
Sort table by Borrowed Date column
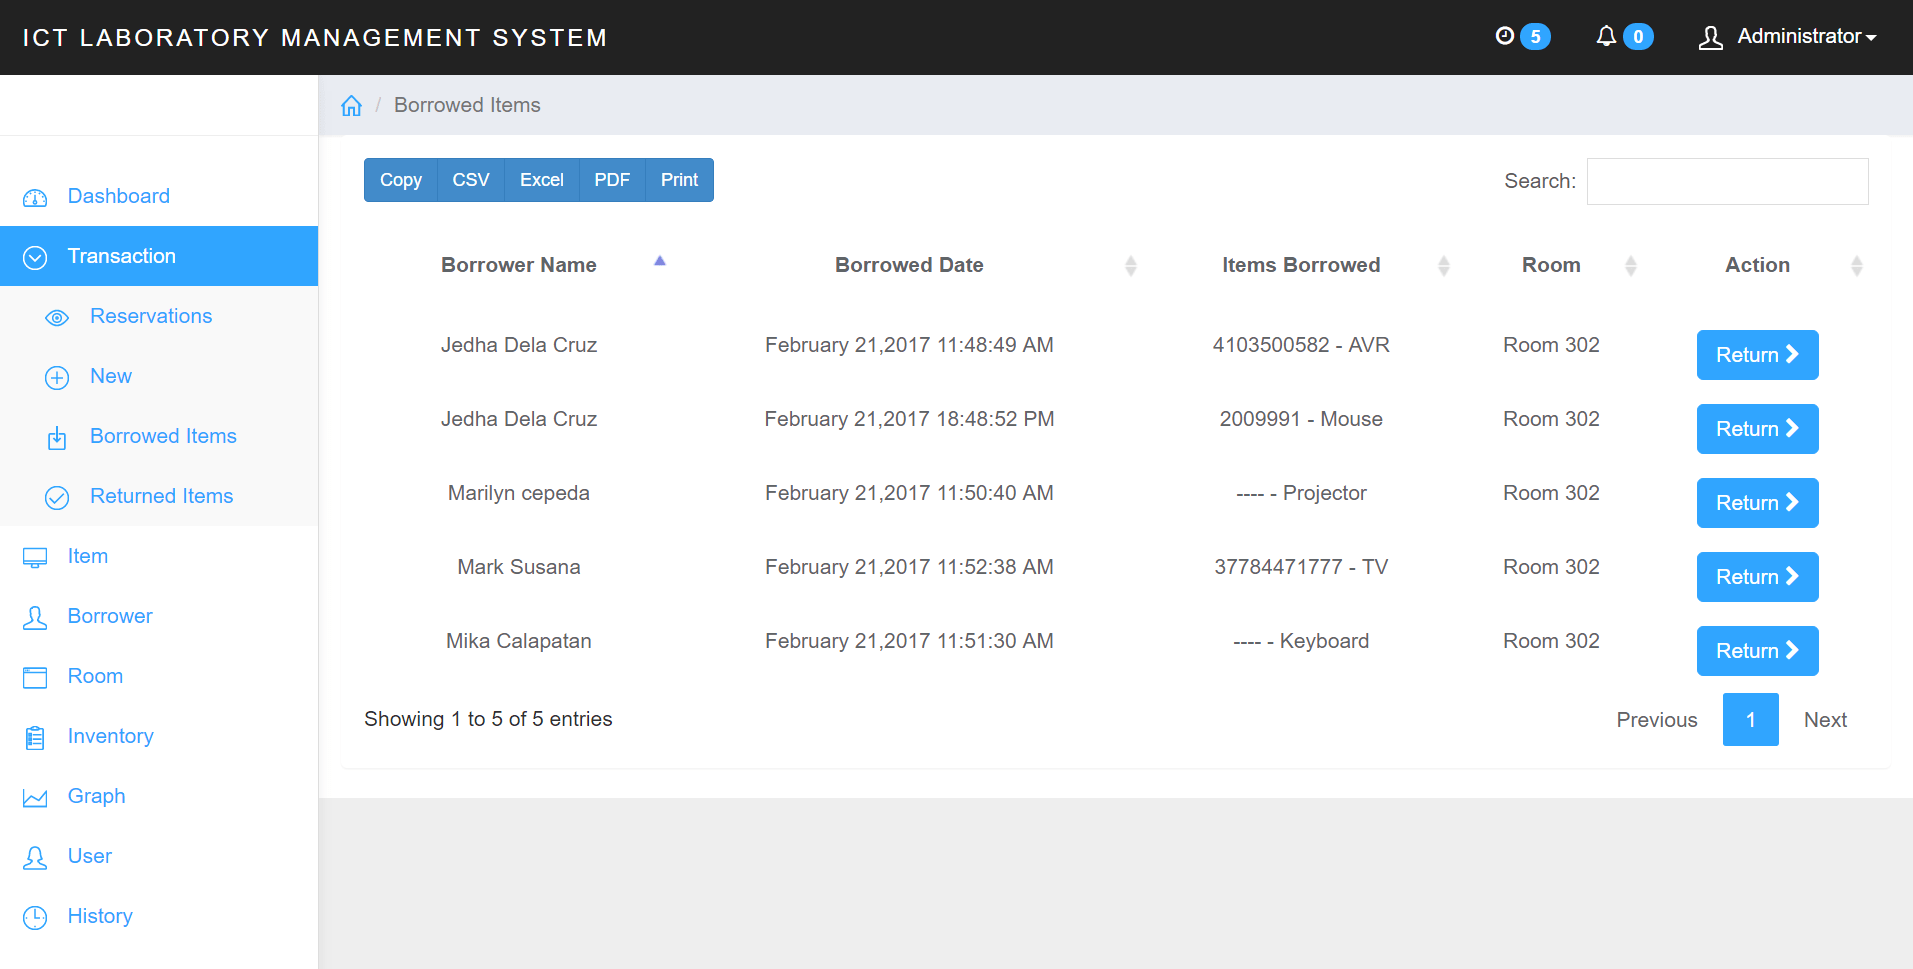pyautogui.click(x=909, y=265)
